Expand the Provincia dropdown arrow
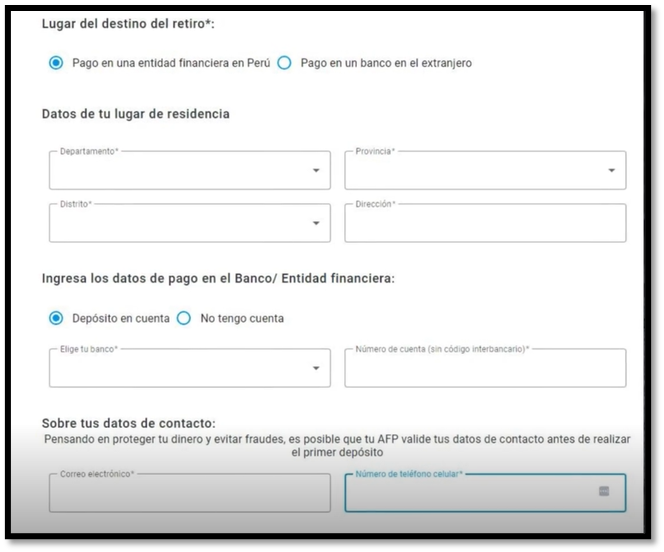The image size is (664, 552). pyautogui.click(x=612, y=171)
